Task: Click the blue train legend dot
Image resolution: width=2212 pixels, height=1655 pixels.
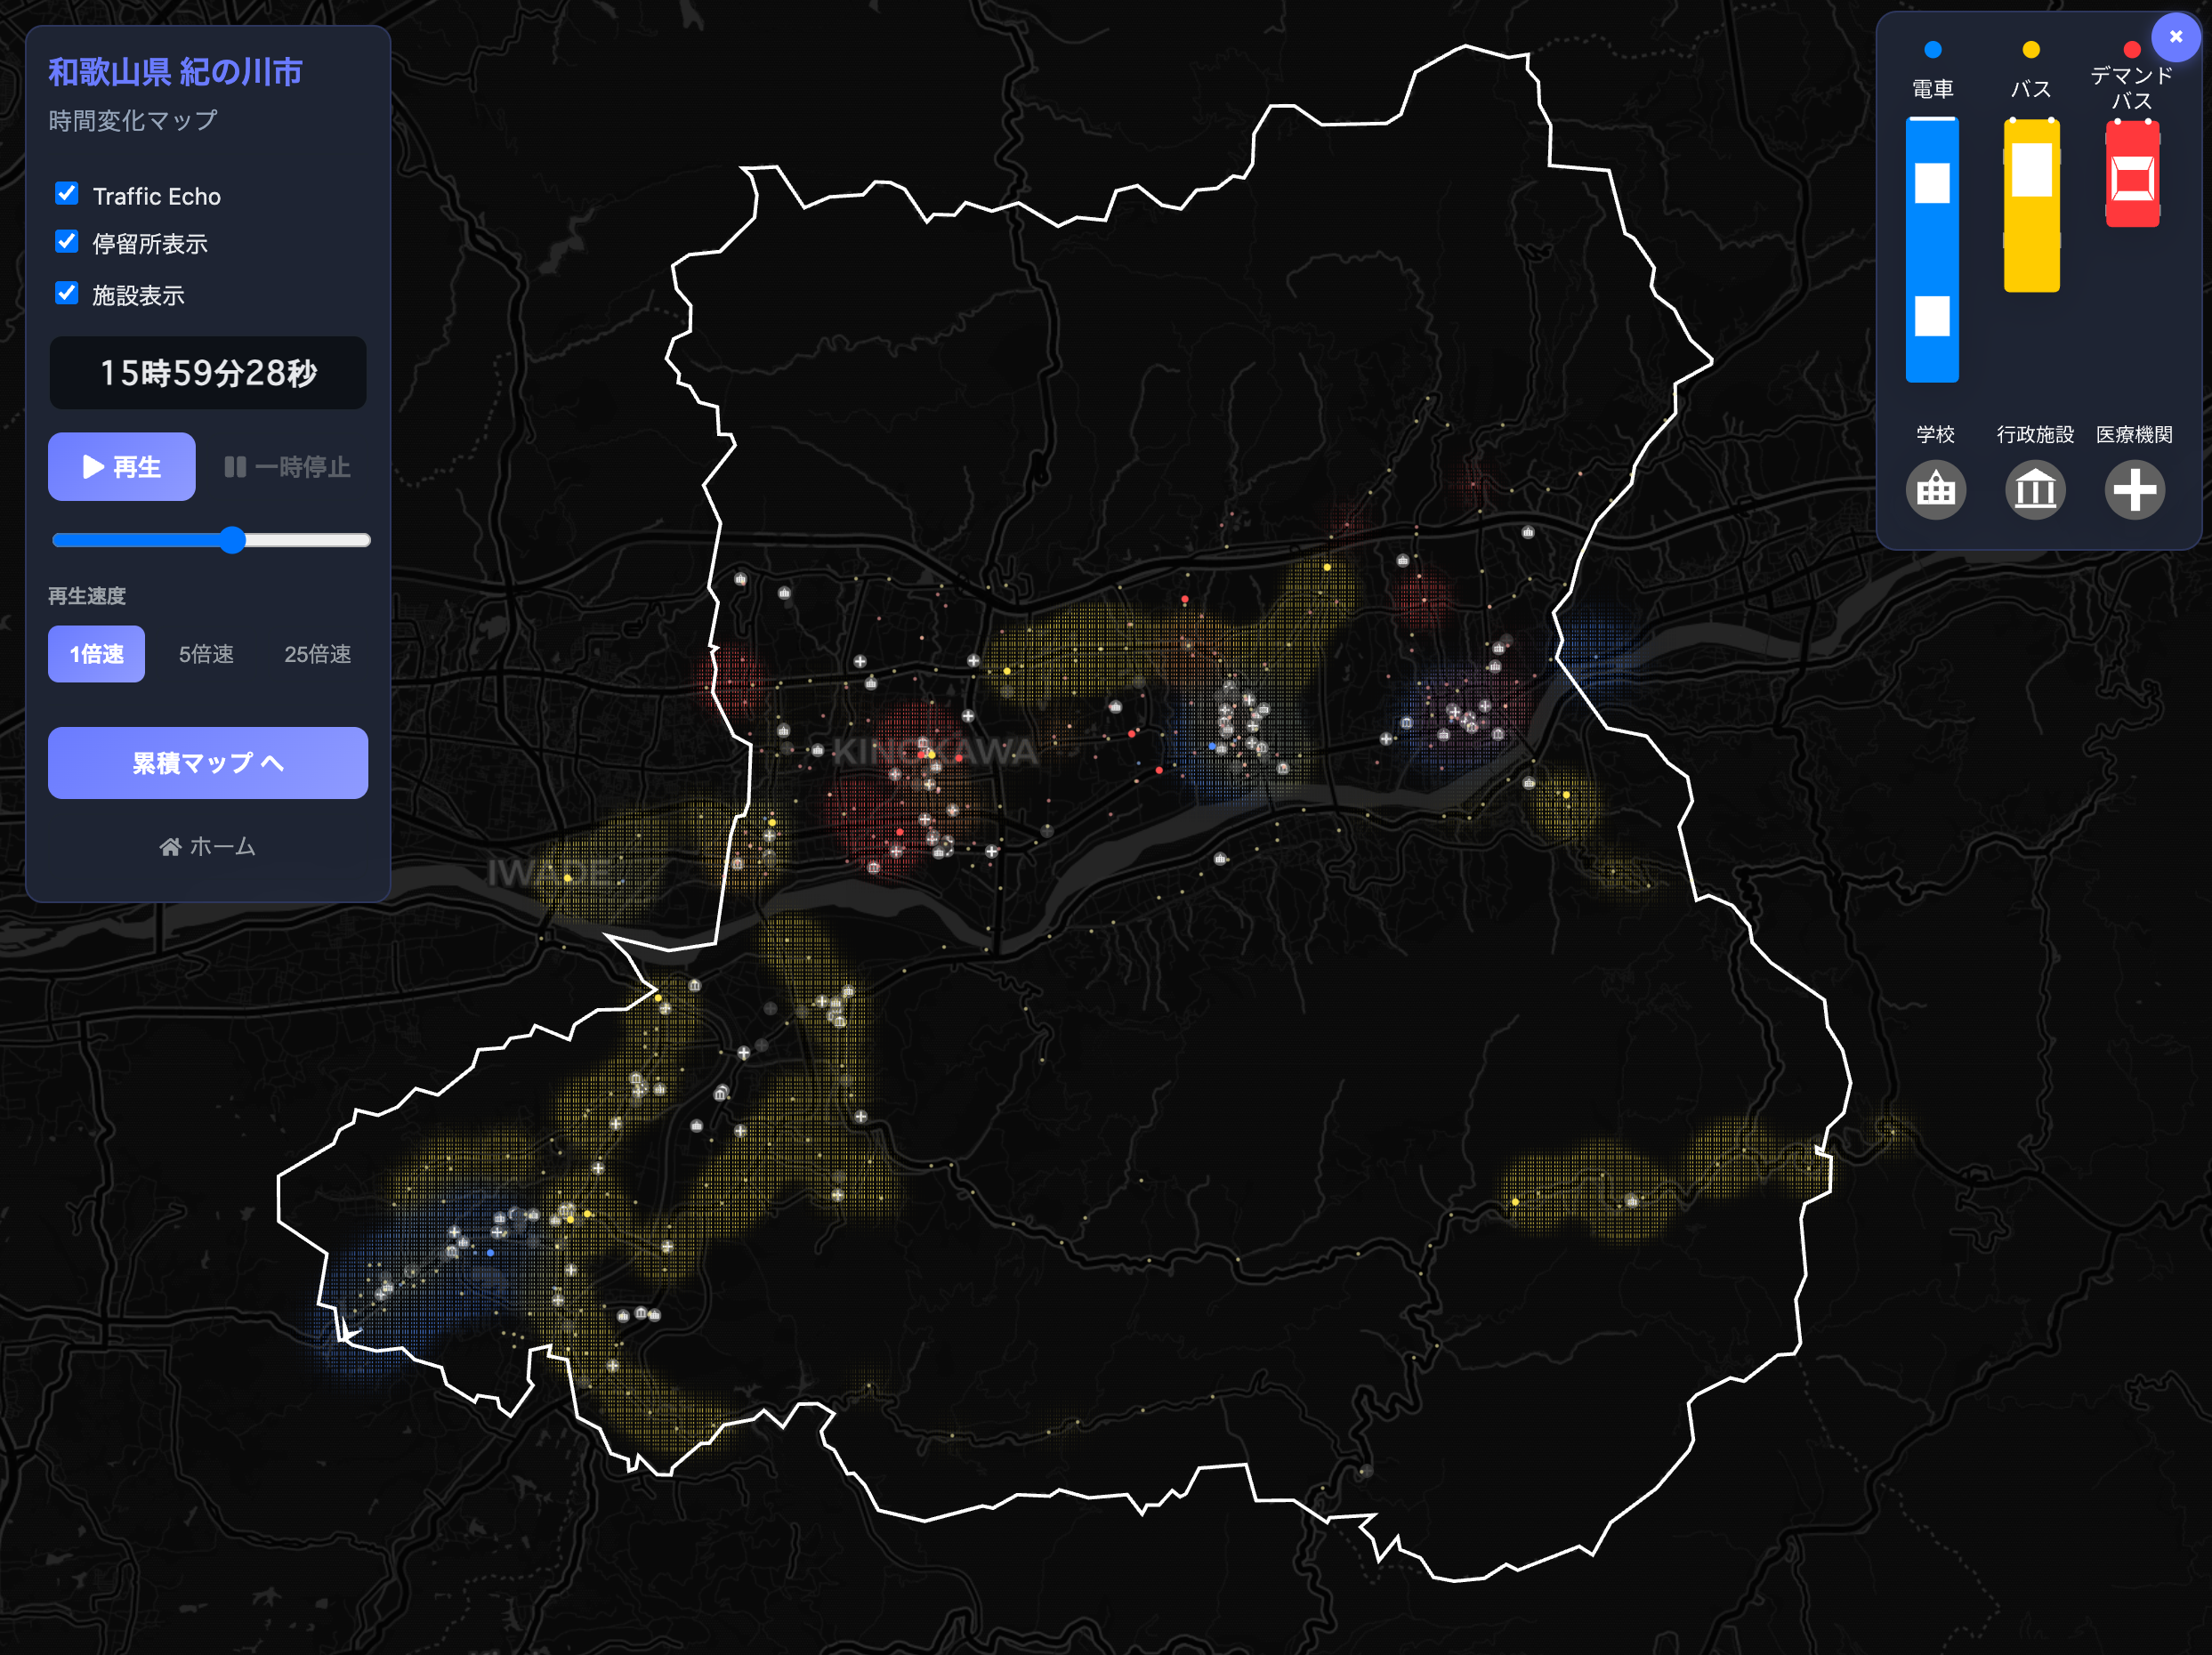Action: click(1932, 49)
